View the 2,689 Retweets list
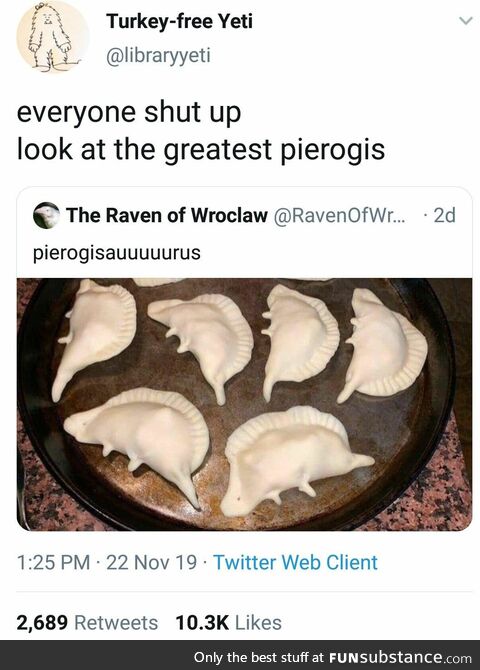Viewport: 480px width, 670px height. pos(87,623)
